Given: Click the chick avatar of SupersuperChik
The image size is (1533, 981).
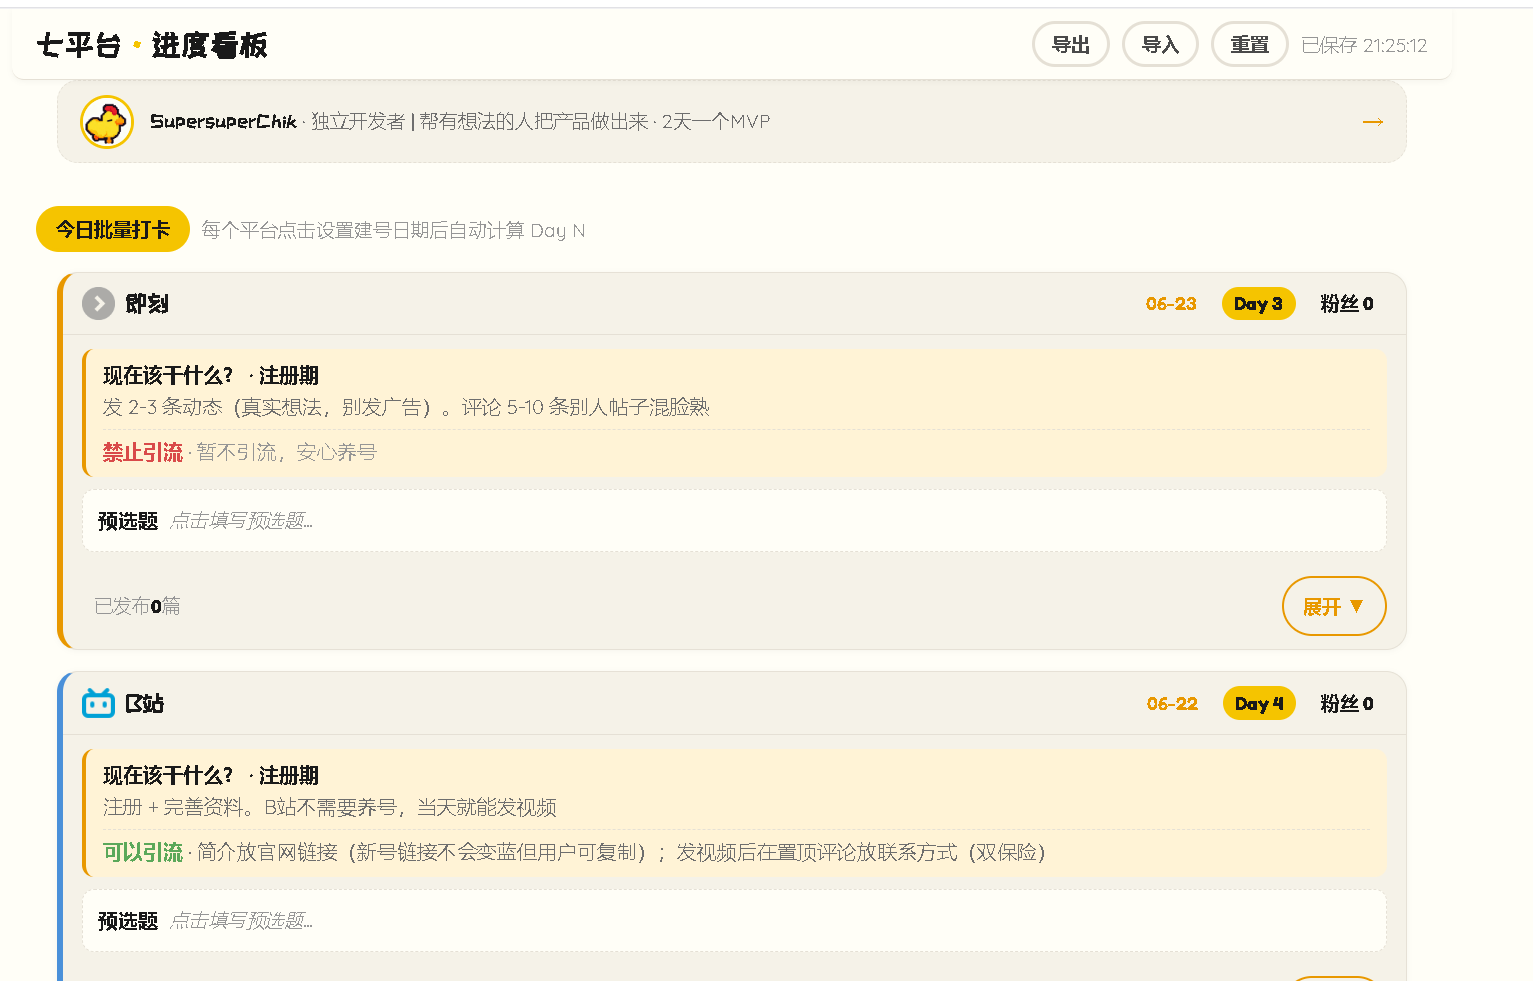Looking at the screenshot, I should [107, 122].
